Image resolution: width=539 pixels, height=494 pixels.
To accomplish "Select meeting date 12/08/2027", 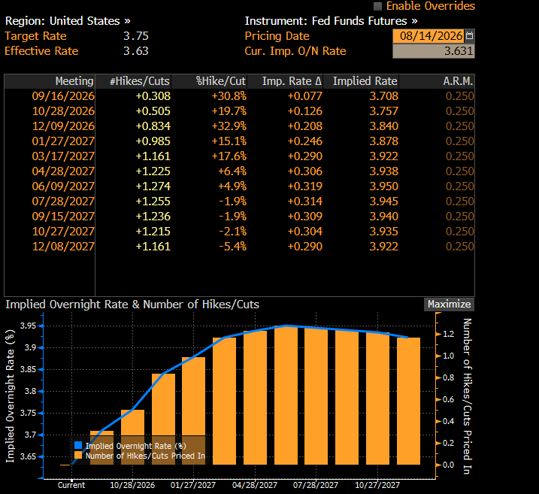I will click(x=63, y=246).
